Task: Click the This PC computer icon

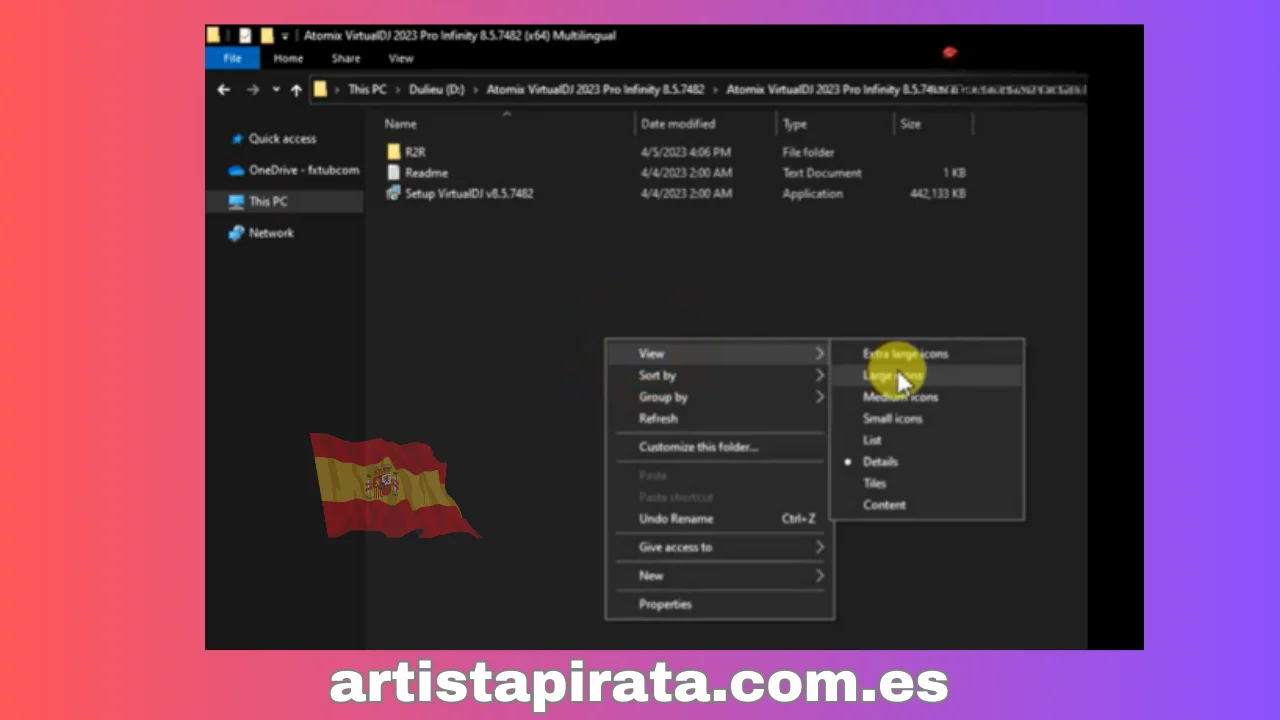Action: 236,201
